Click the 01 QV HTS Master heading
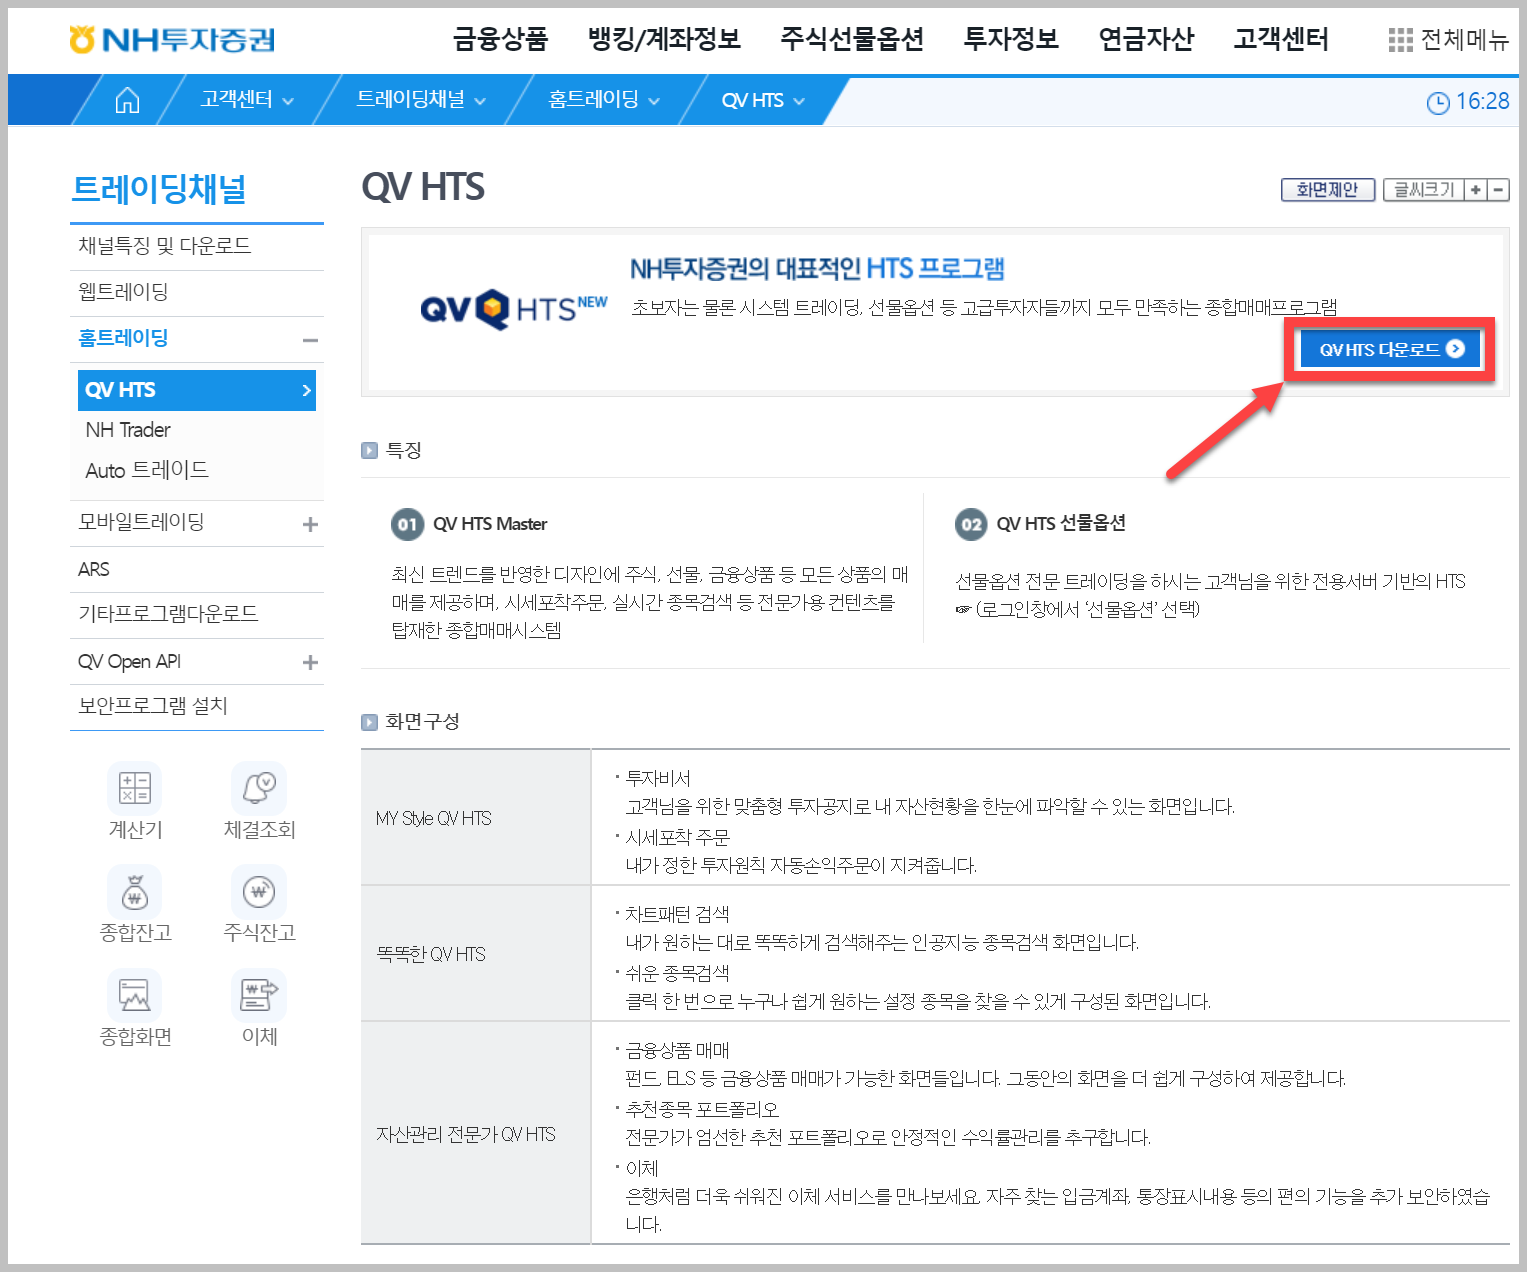Viewport: 1527px width, 1272px height. click(x=469, y=524)
